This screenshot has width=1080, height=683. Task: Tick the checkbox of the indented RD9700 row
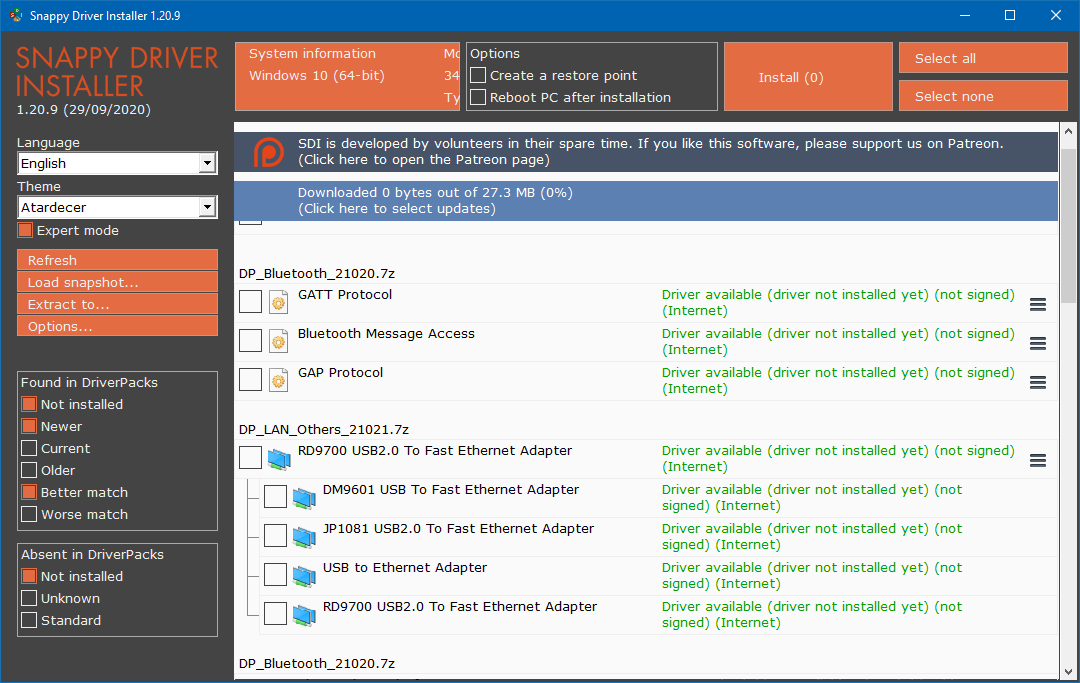click(276, 613)
